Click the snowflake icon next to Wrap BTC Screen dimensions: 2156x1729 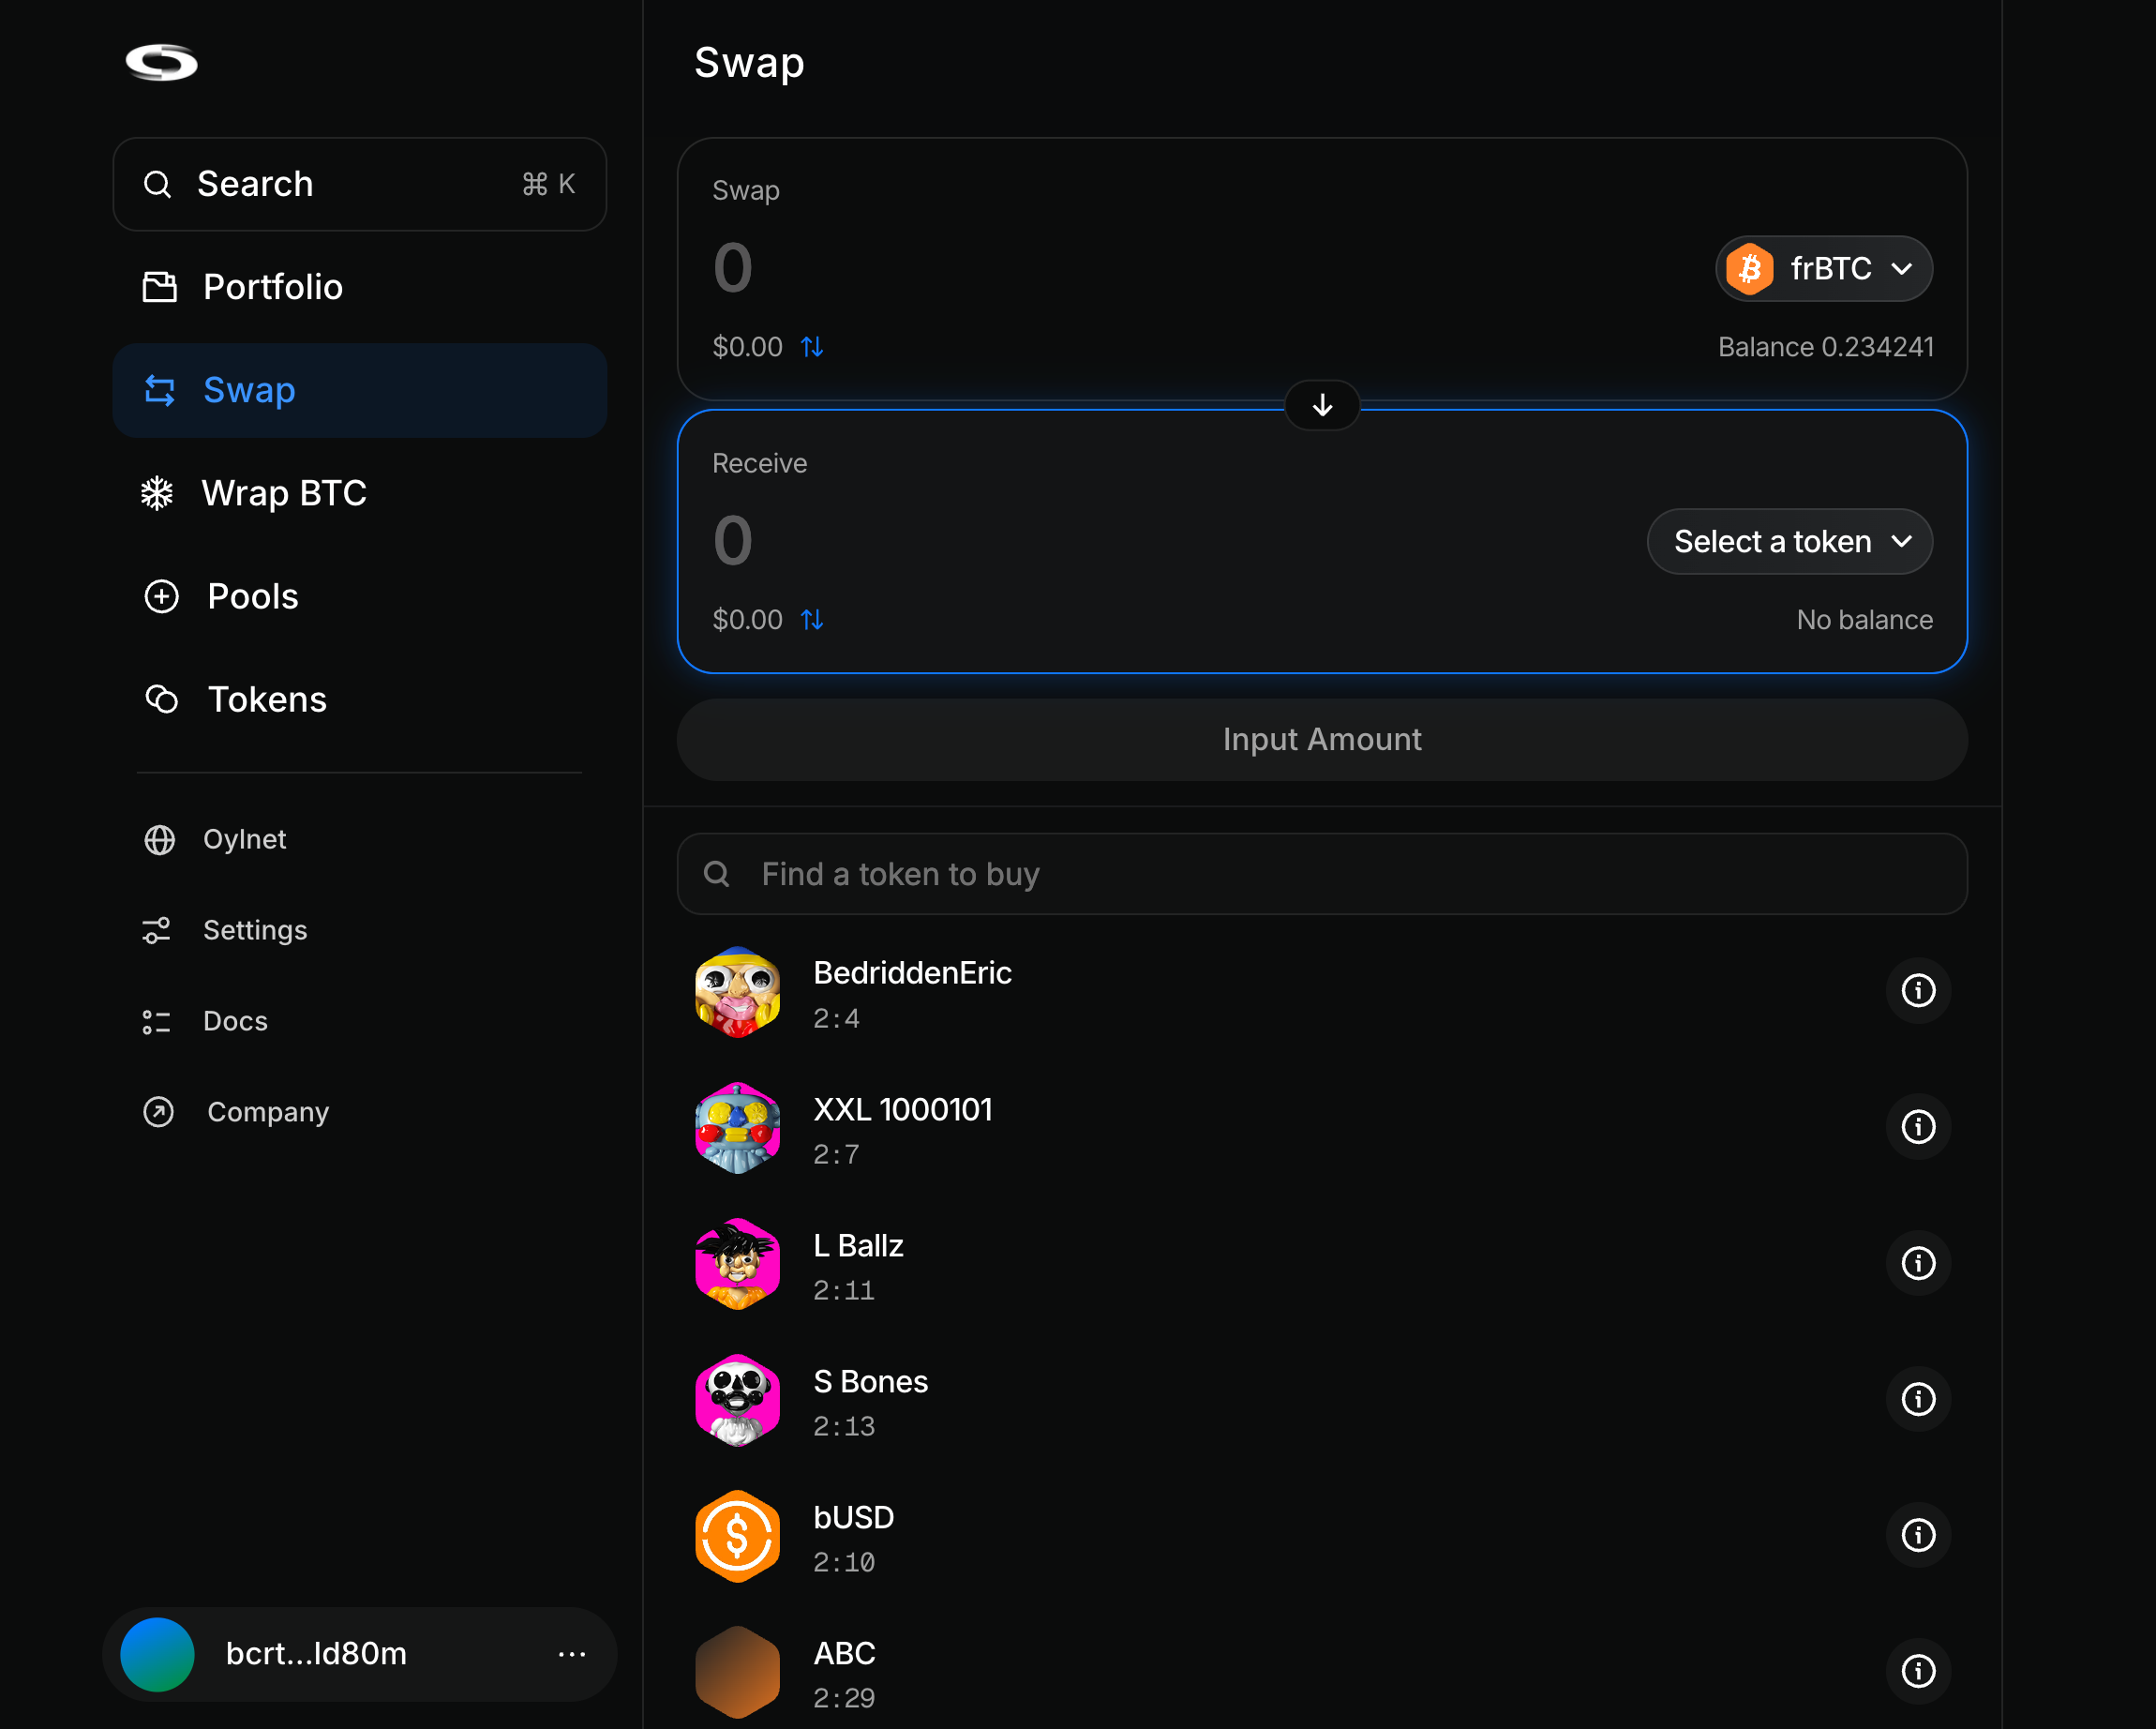coord(157,493)
